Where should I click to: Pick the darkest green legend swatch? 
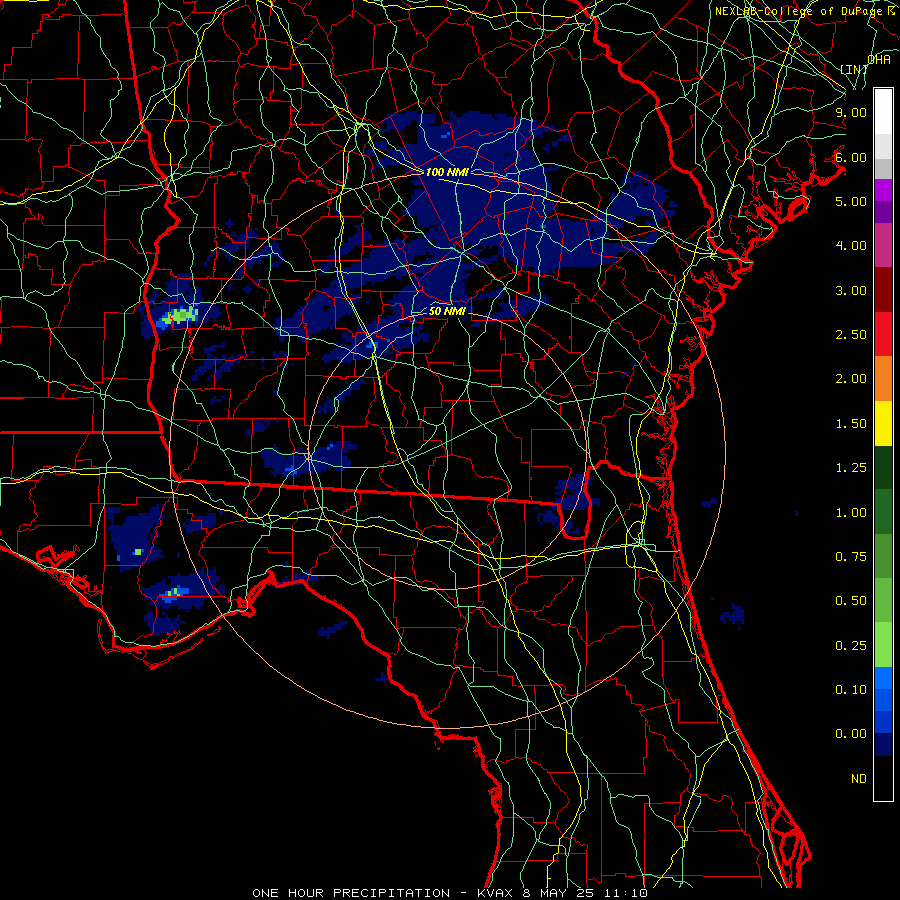click(883, 467)
